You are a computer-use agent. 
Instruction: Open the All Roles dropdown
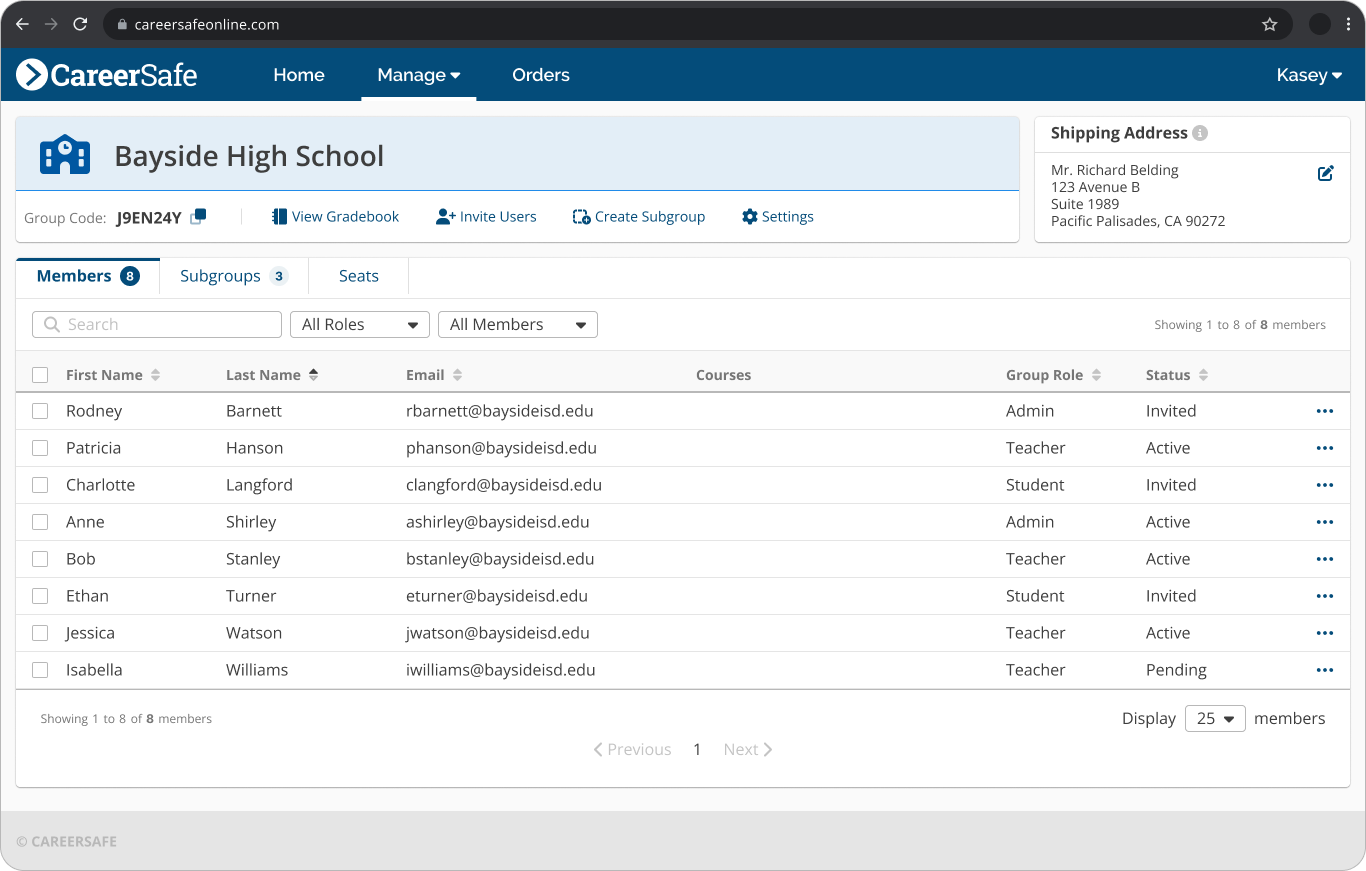point(359,324)
